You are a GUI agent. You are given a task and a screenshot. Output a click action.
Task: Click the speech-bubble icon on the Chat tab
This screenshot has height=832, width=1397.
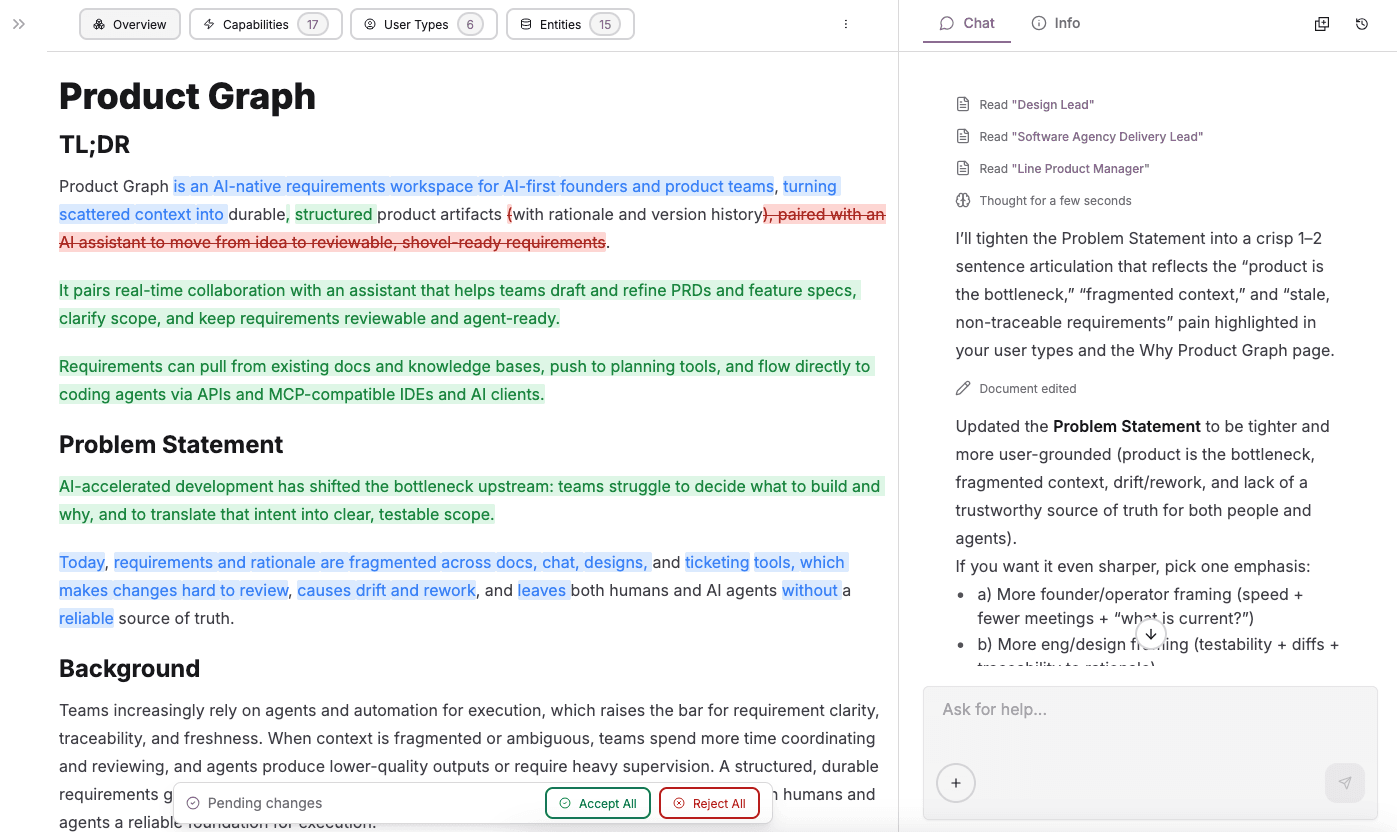tap(945, 22)
